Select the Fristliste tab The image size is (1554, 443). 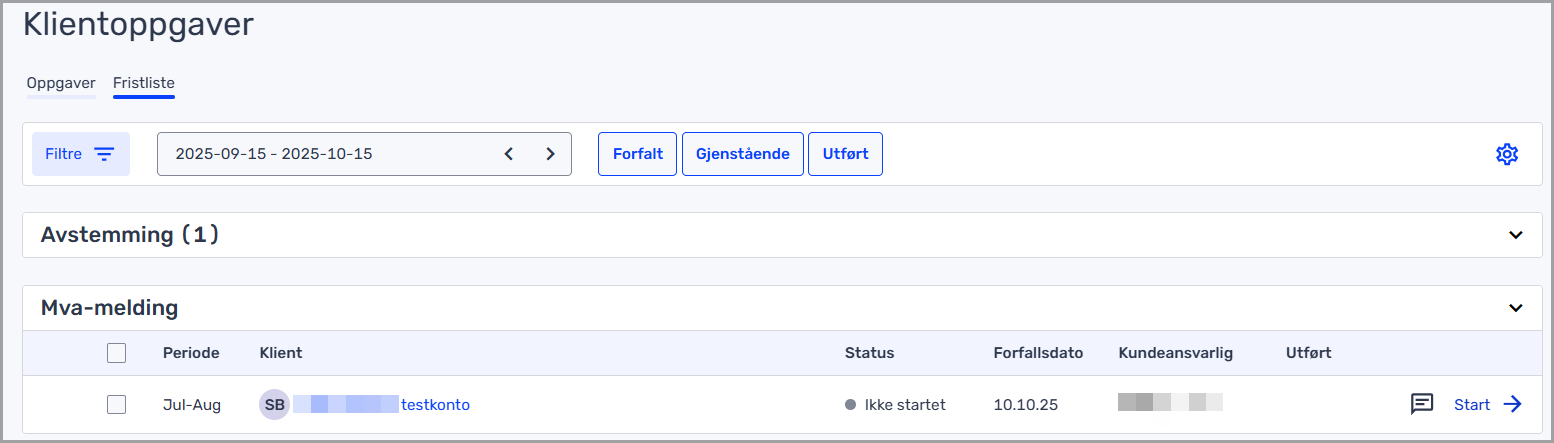[x=144, y=83]
